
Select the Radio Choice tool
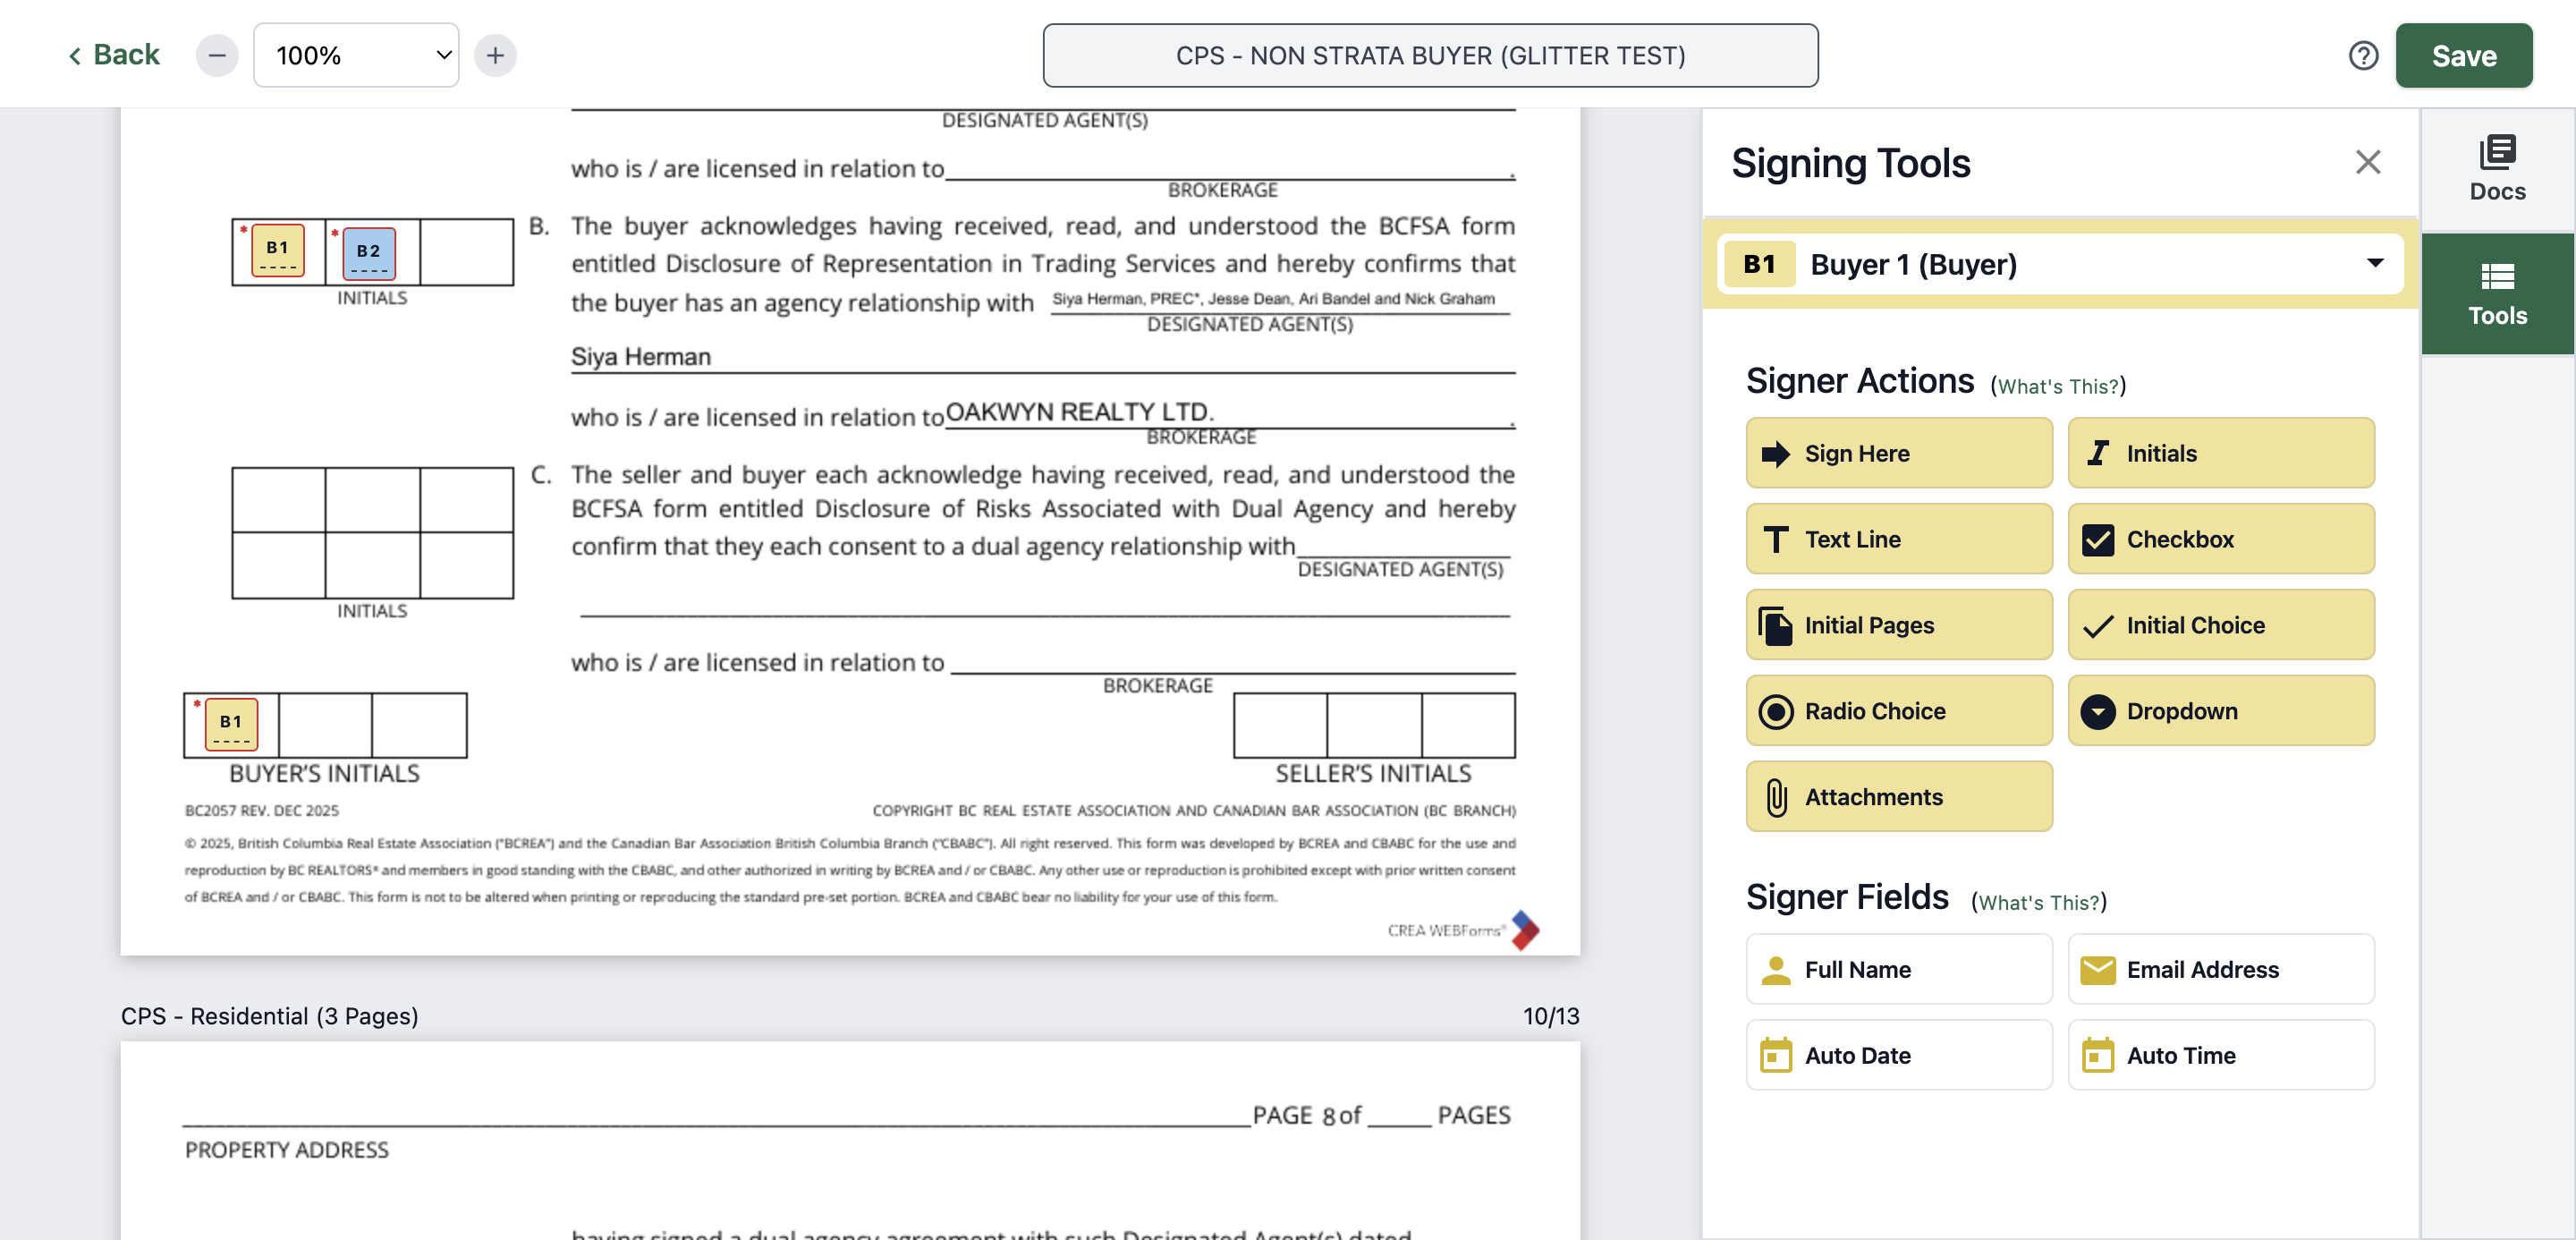(1898, 711)
